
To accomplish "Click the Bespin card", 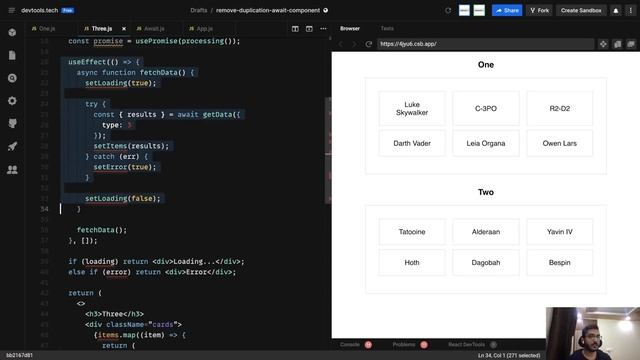I will (x=560, y=262).
